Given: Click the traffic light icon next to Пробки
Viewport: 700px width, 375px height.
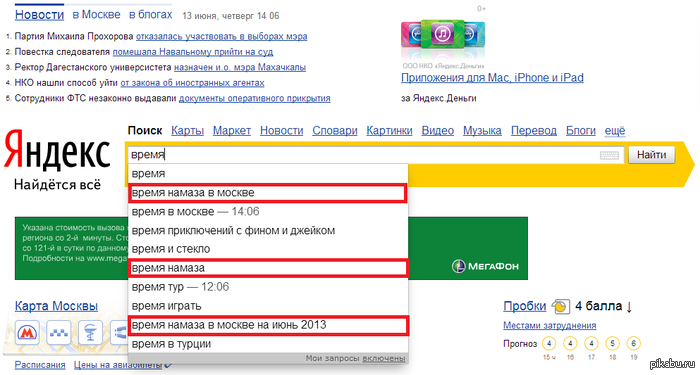Looking at the screenshot, I should coord(560,306).
